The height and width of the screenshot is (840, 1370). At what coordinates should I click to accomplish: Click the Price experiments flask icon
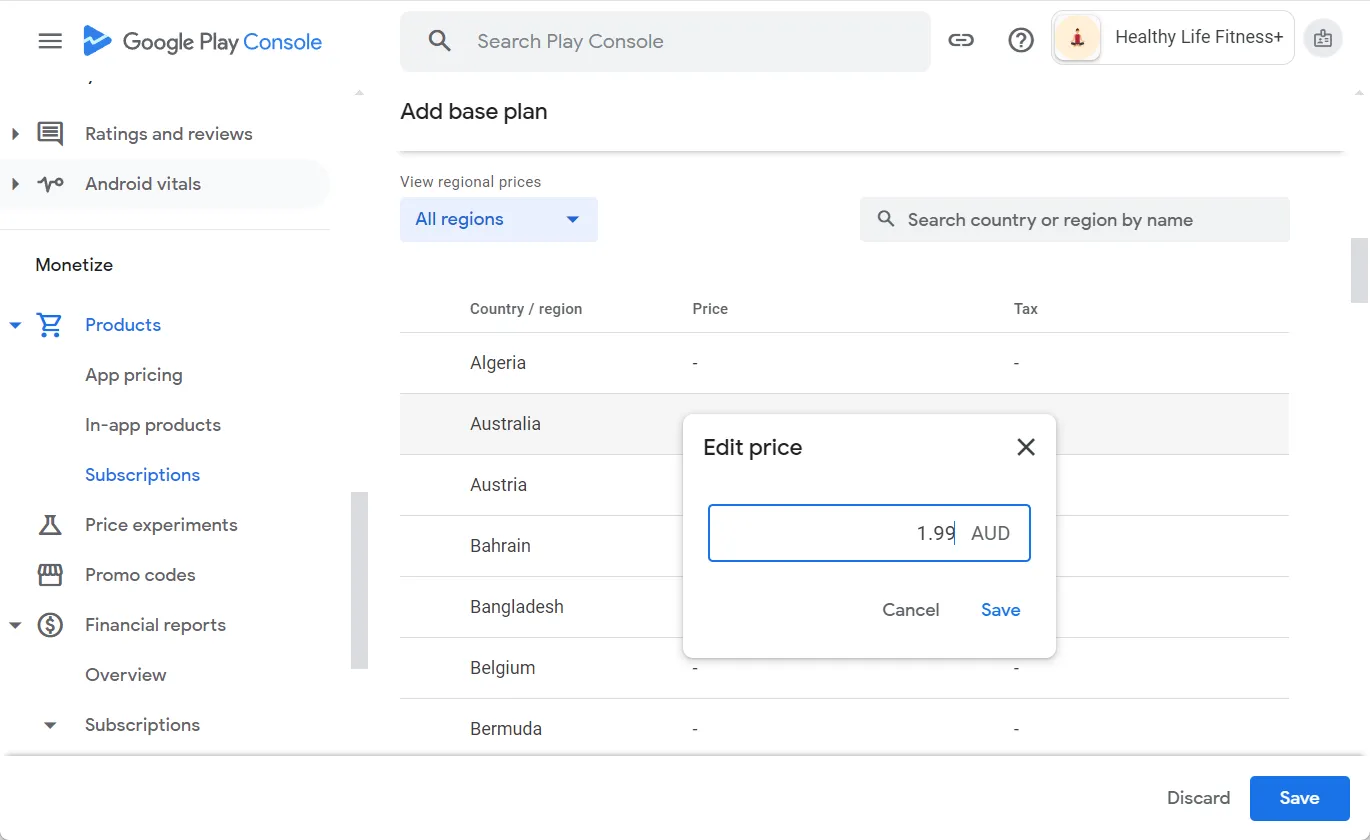click(x=47, y=524)
